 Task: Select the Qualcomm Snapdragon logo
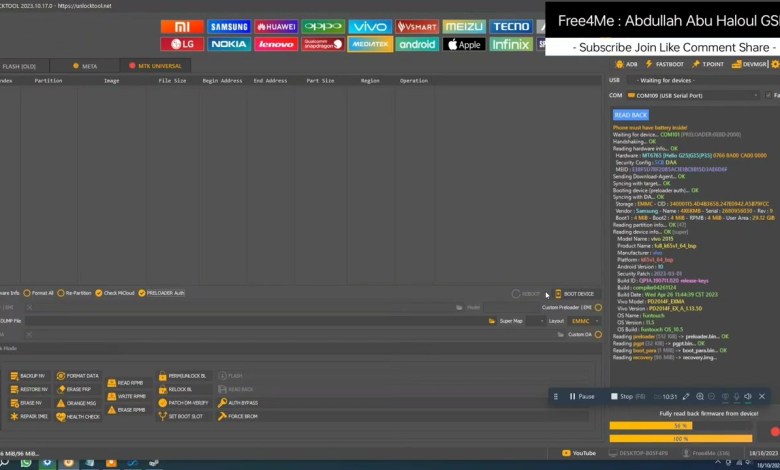323,44
